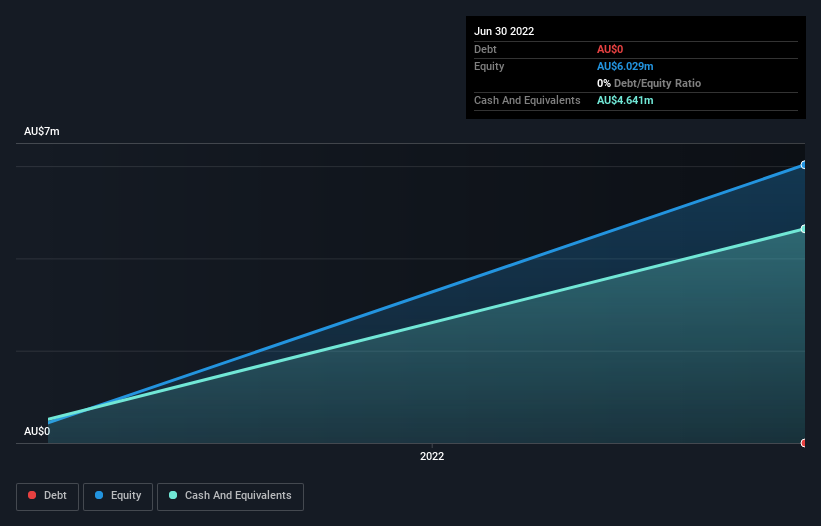Select the Cash And Equivalents tooltip label
Screen dimensions: 821x526
[x=527, y=100]
